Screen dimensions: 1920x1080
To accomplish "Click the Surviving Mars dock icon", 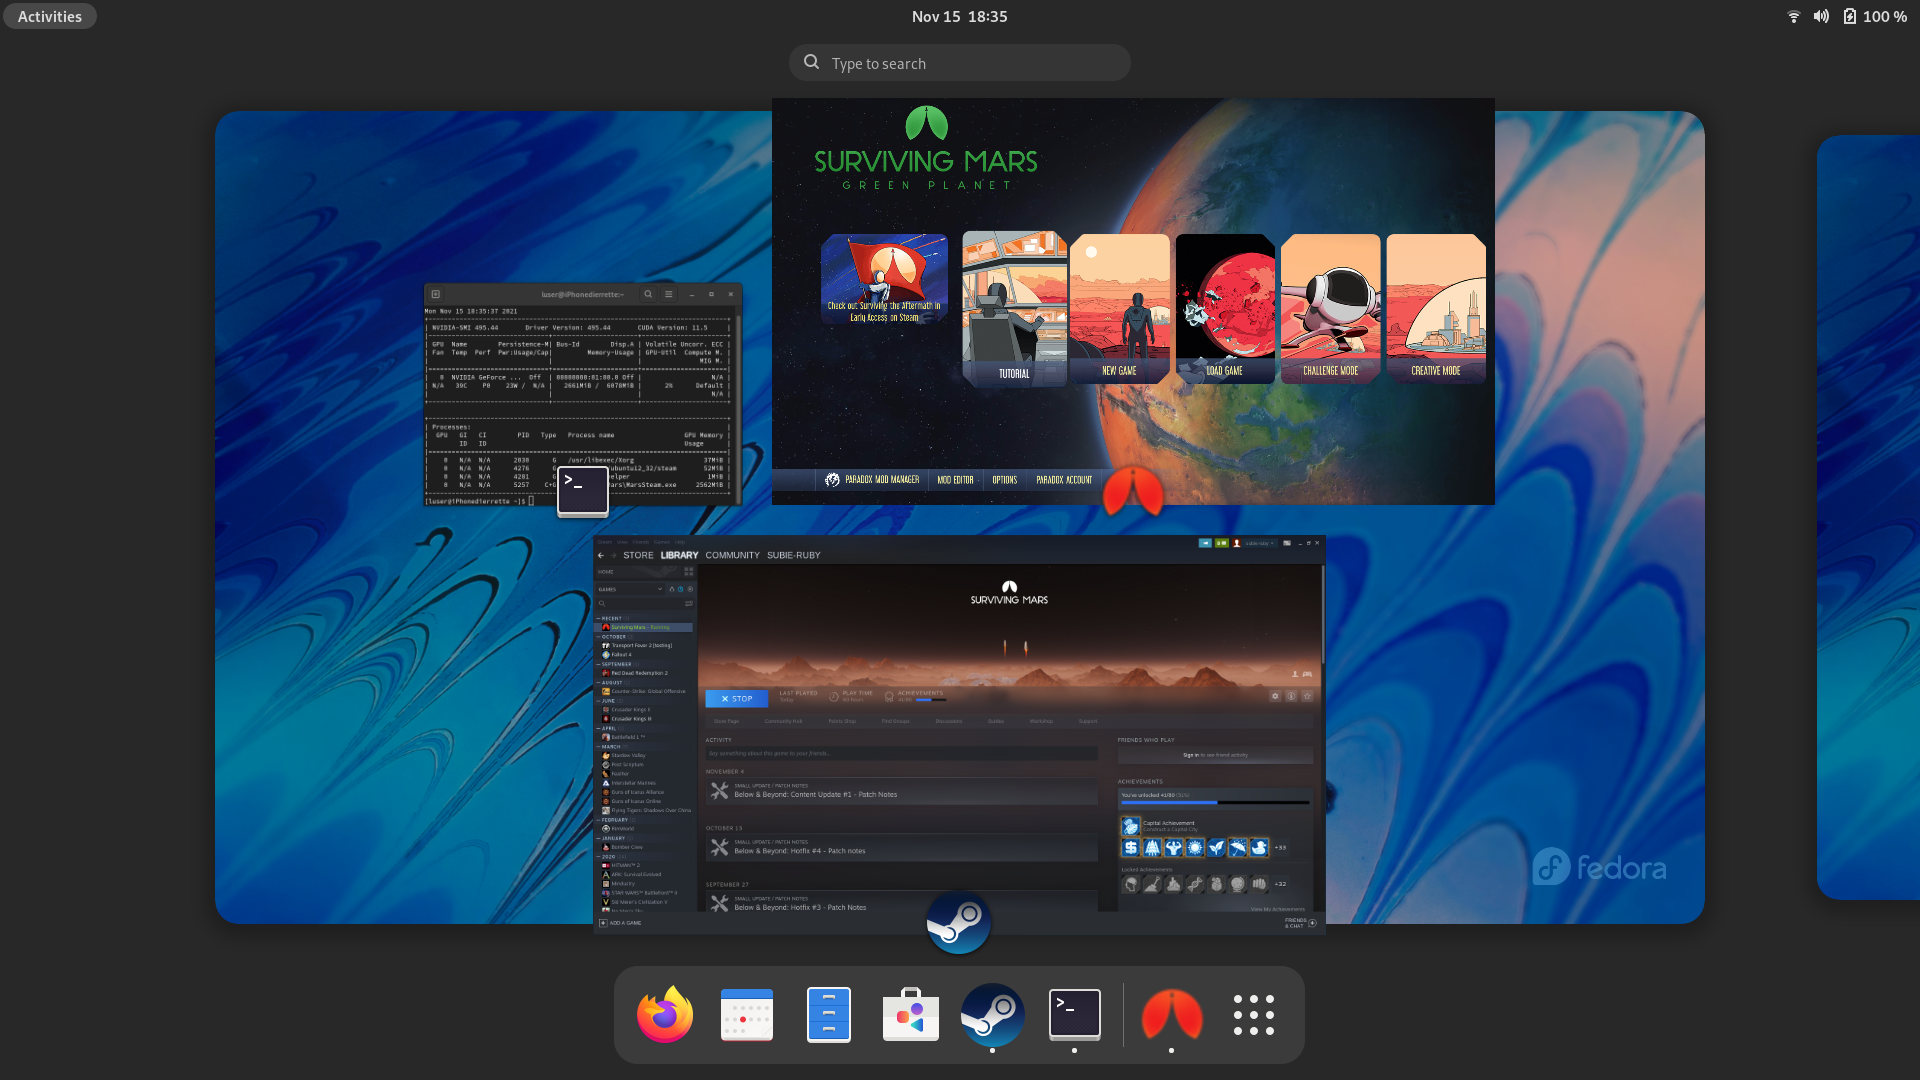I will [1171, 1015].
